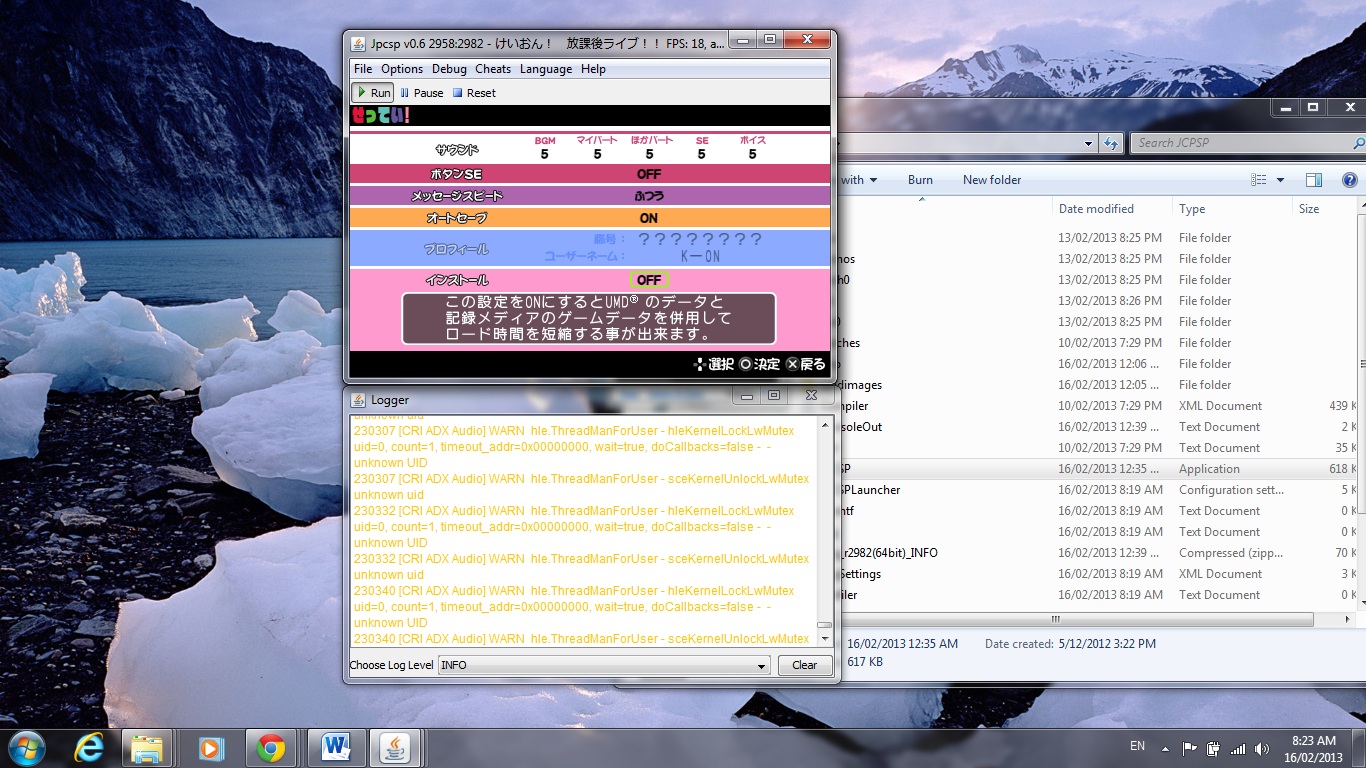Screen dimensions: 1366x768
Task: Switch to the Java app on taskbar
Action: pos(397,748)
